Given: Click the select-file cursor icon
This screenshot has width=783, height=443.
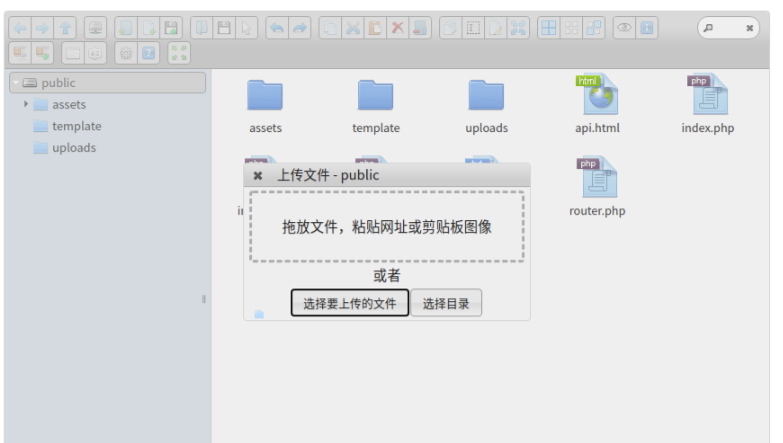Looking at the screenshot, I should point(246,28).
